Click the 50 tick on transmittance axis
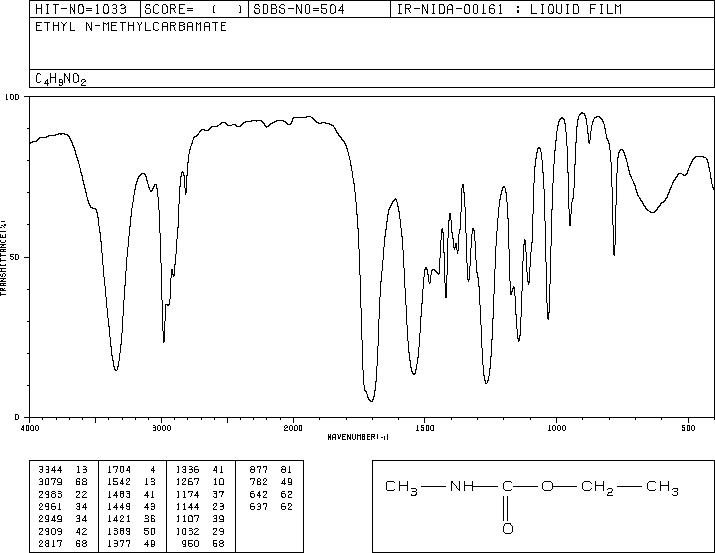Screen dimensions: 715x553 15,257
